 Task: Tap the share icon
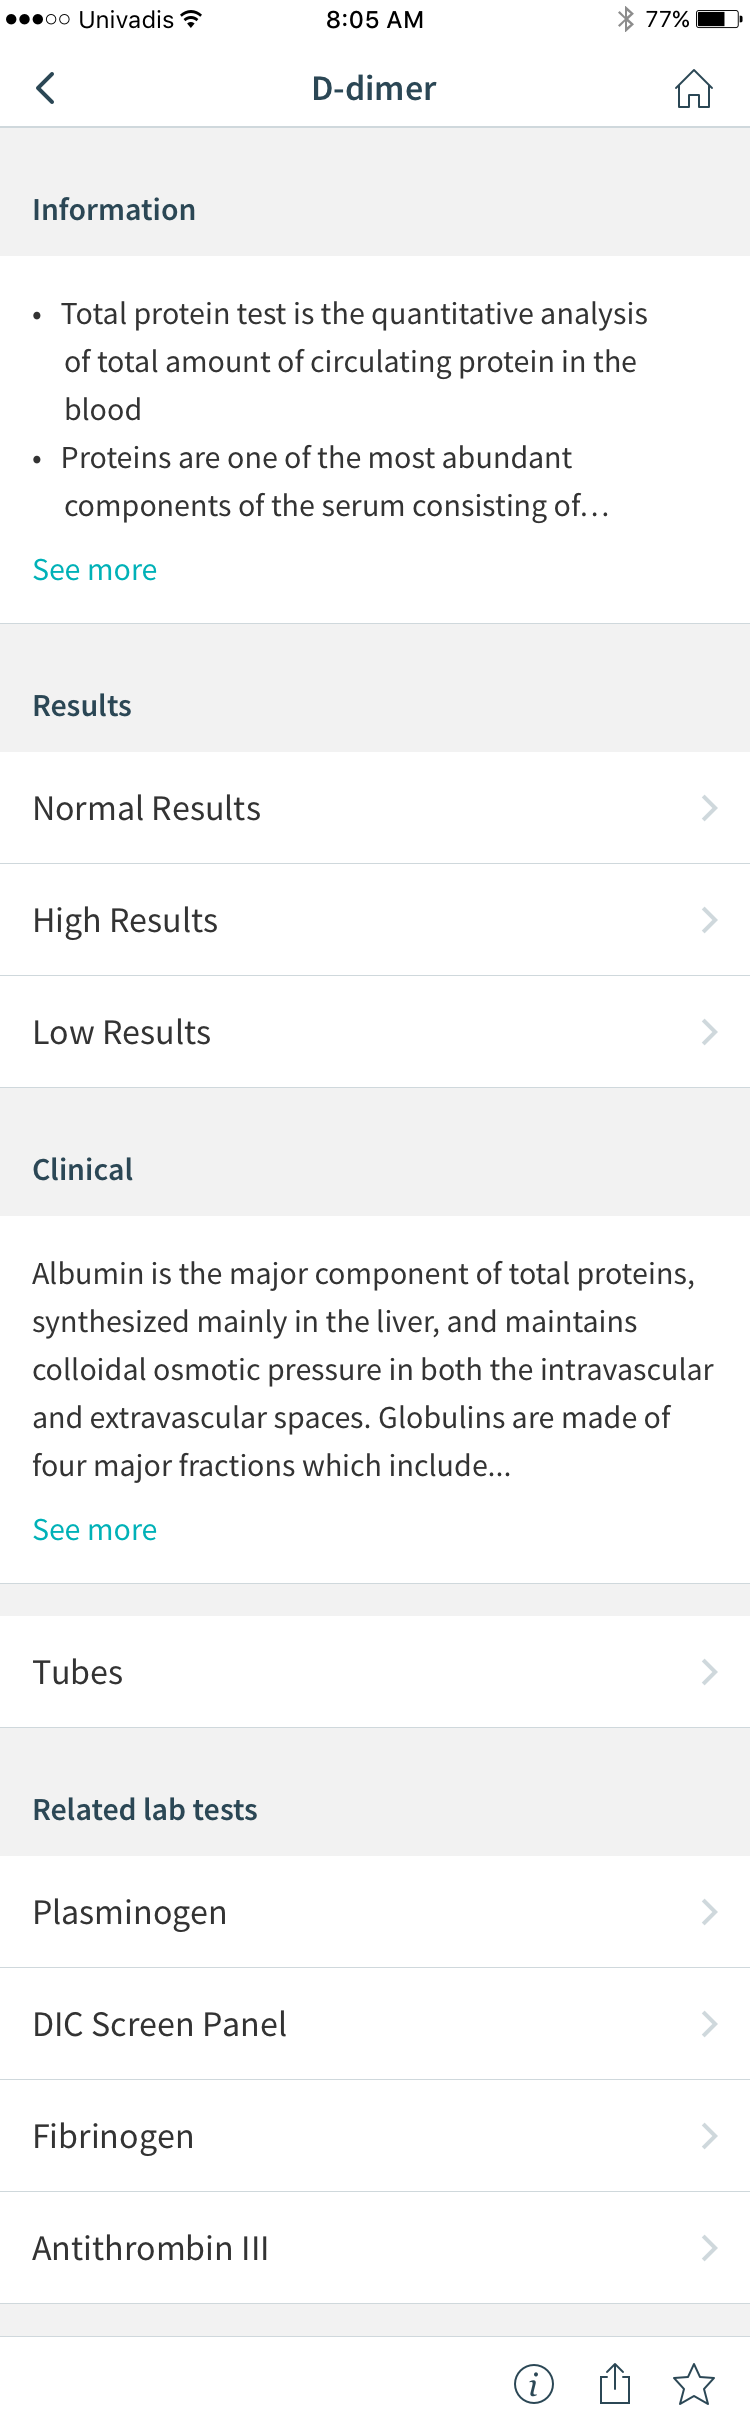coord(614,2383)
